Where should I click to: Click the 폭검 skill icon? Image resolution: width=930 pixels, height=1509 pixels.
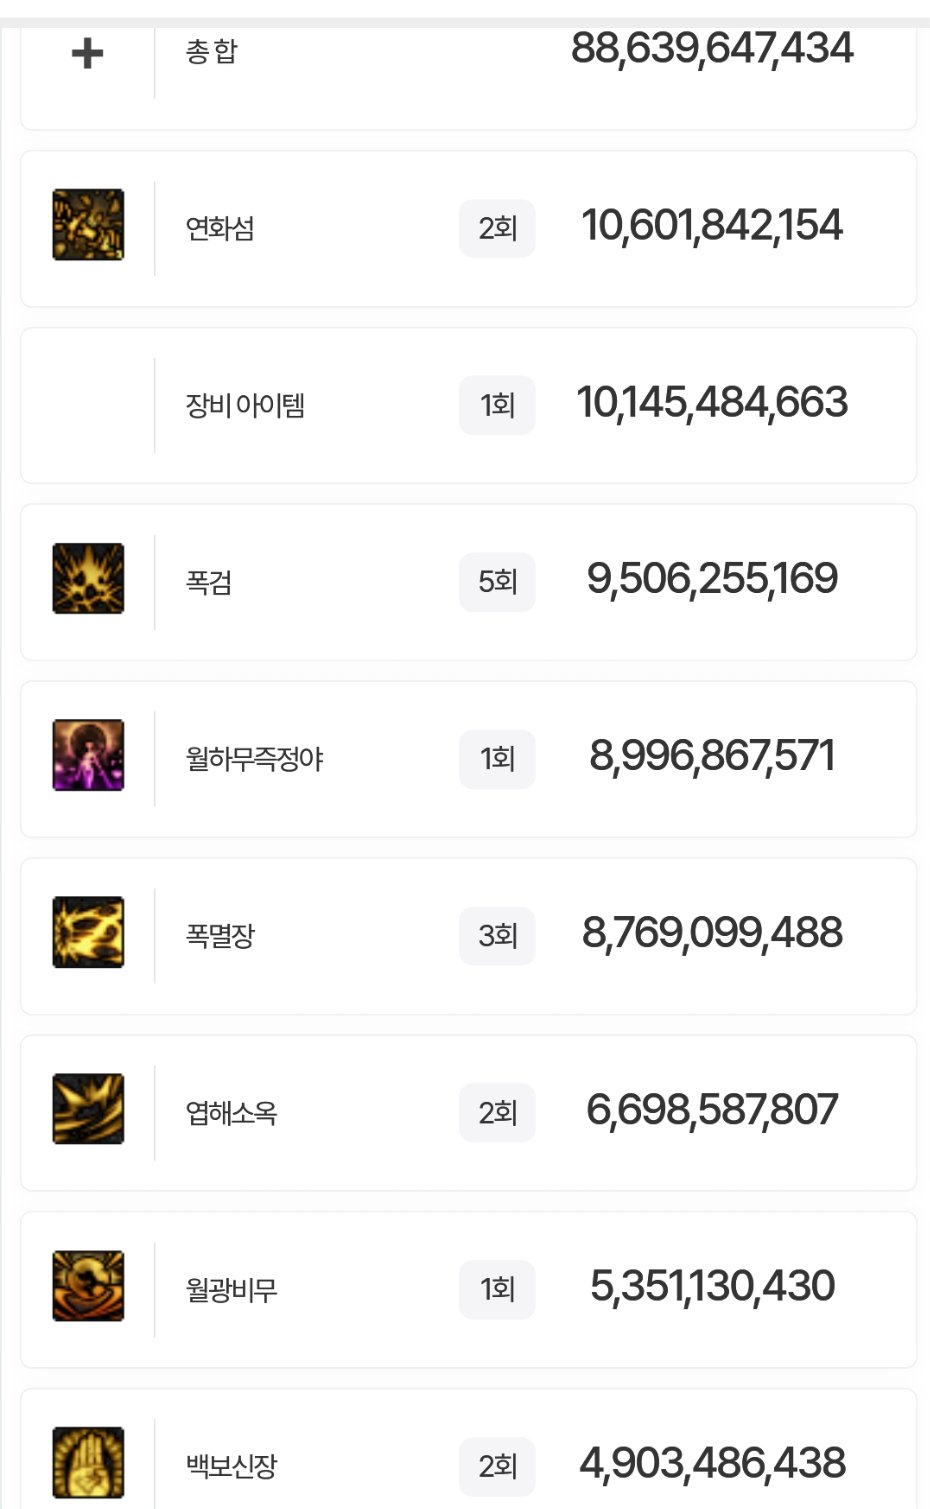[x=88, y=579]
